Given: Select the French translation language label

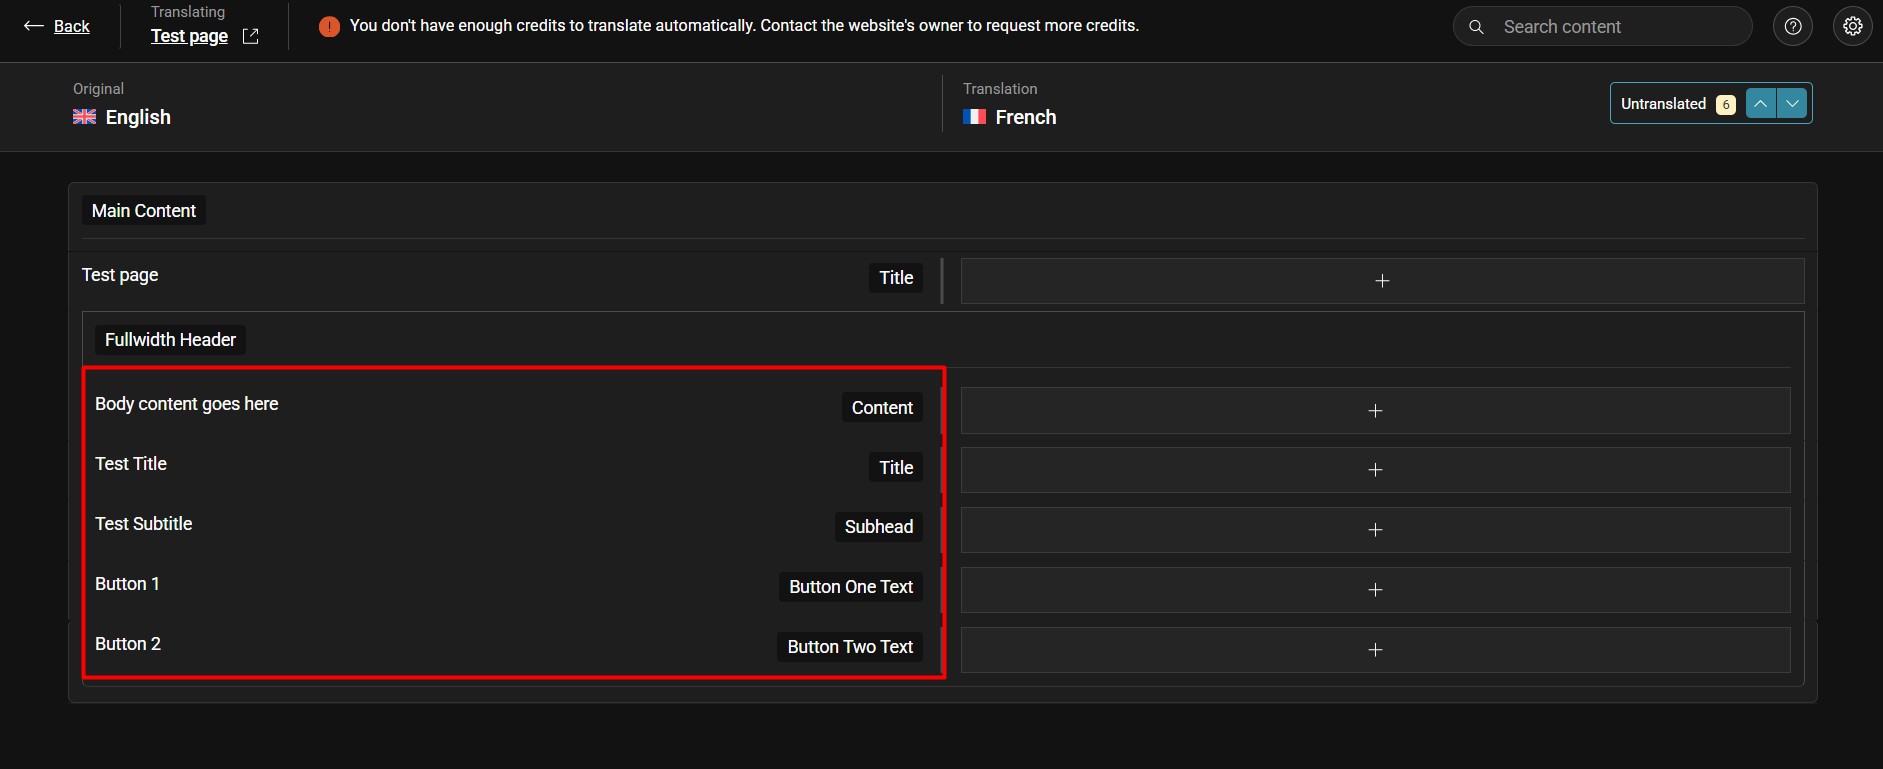Looking at the screenshot, I should click(1025, 117).
